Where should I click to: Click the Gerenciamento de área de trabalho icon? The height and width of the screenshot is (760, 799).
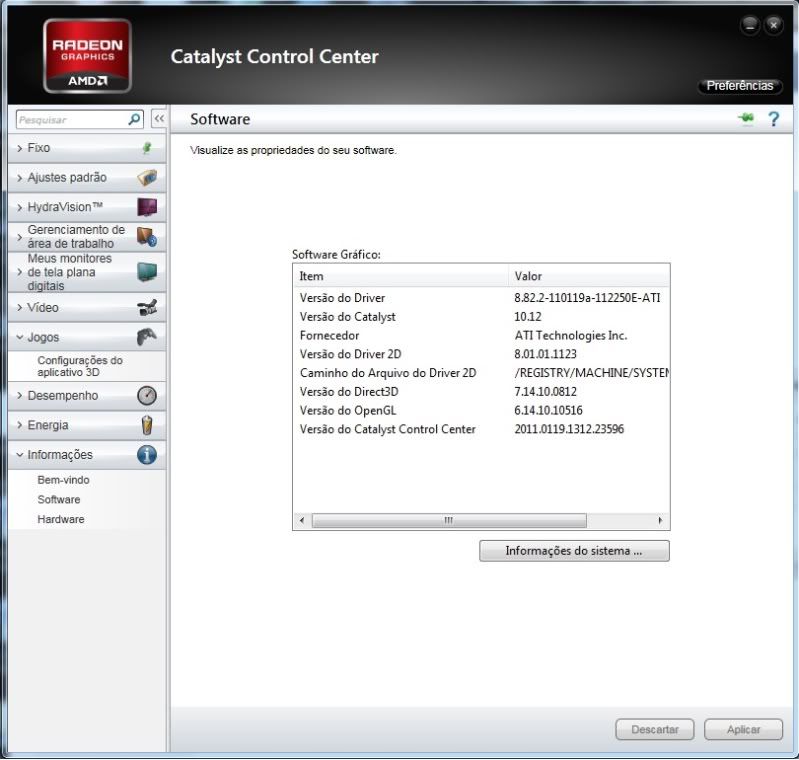[x=147, y=237]
